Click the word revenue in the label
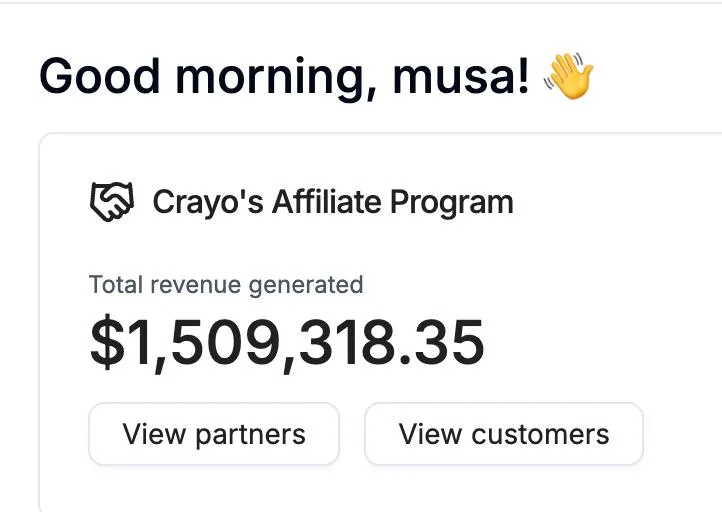 [x=193, y=284]
